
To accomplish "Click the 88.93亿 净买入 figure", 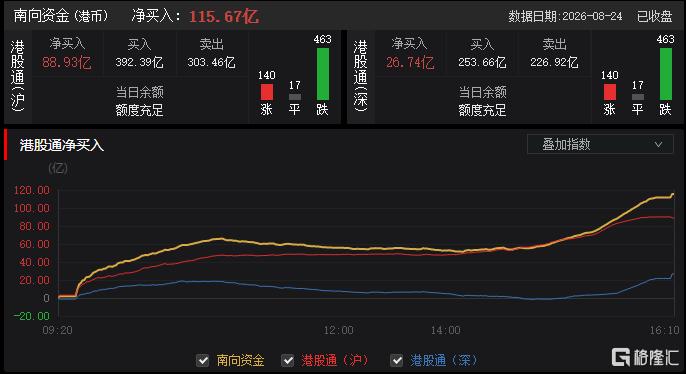I will (66, 63).
